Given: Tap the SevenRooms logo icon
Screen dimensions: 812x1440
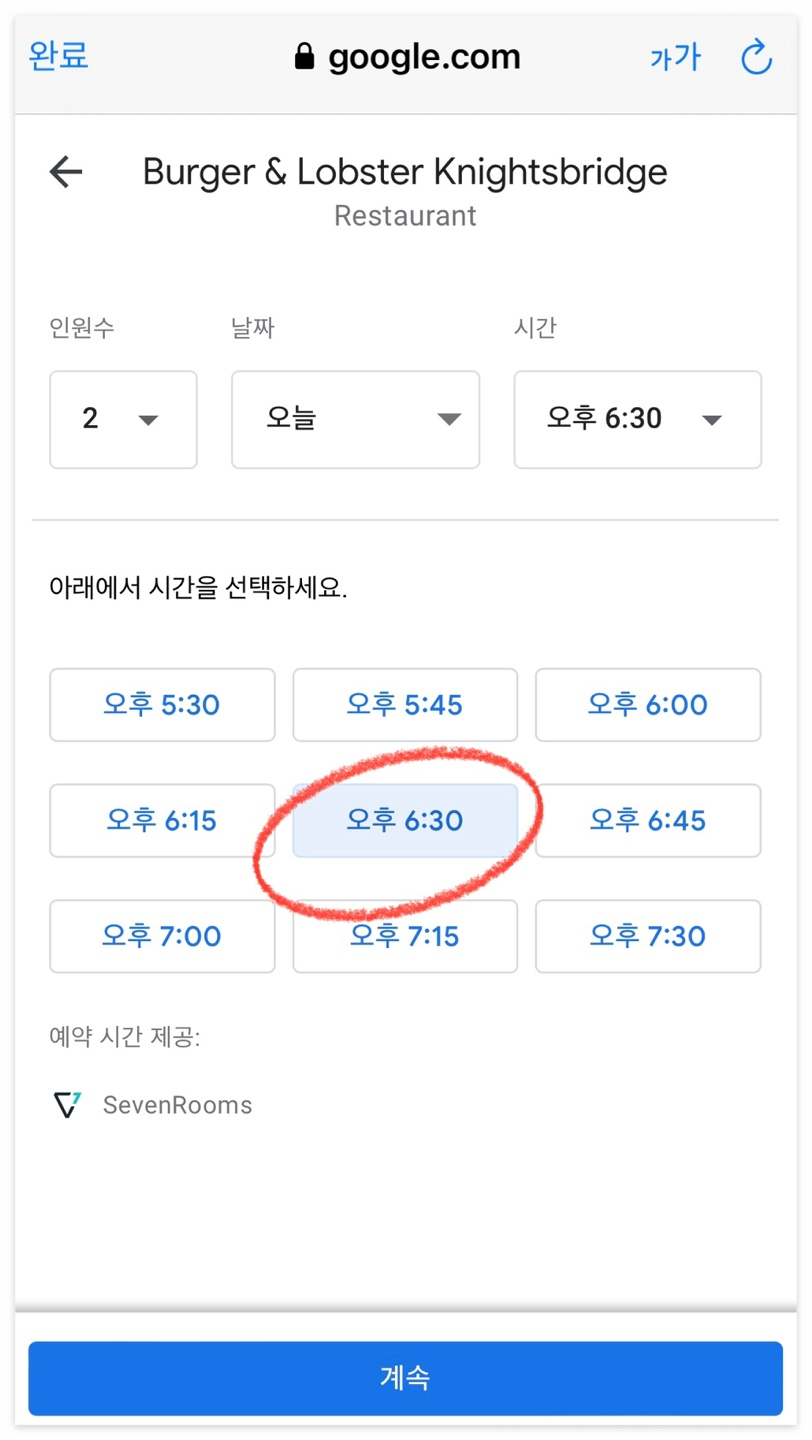Looking at the screenshot, I should click(67, 1105).
